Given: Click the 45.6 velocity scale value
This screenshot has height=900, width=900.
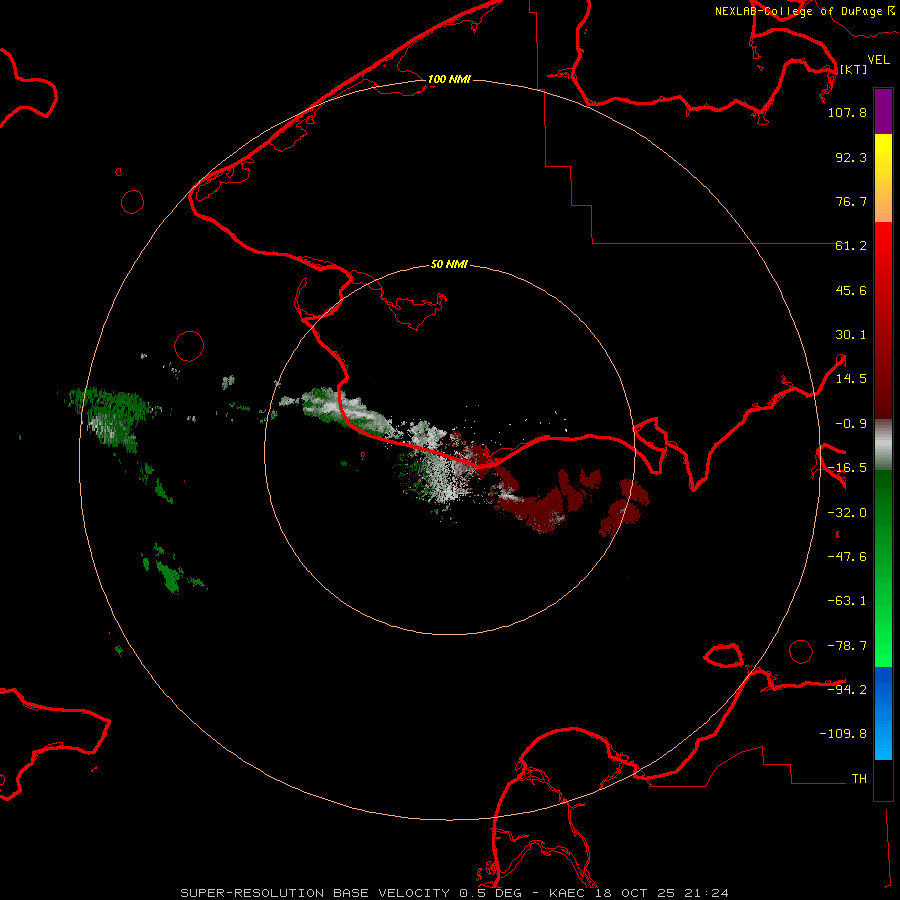Looking at the screenshot, I should click(x=851, y=290).
